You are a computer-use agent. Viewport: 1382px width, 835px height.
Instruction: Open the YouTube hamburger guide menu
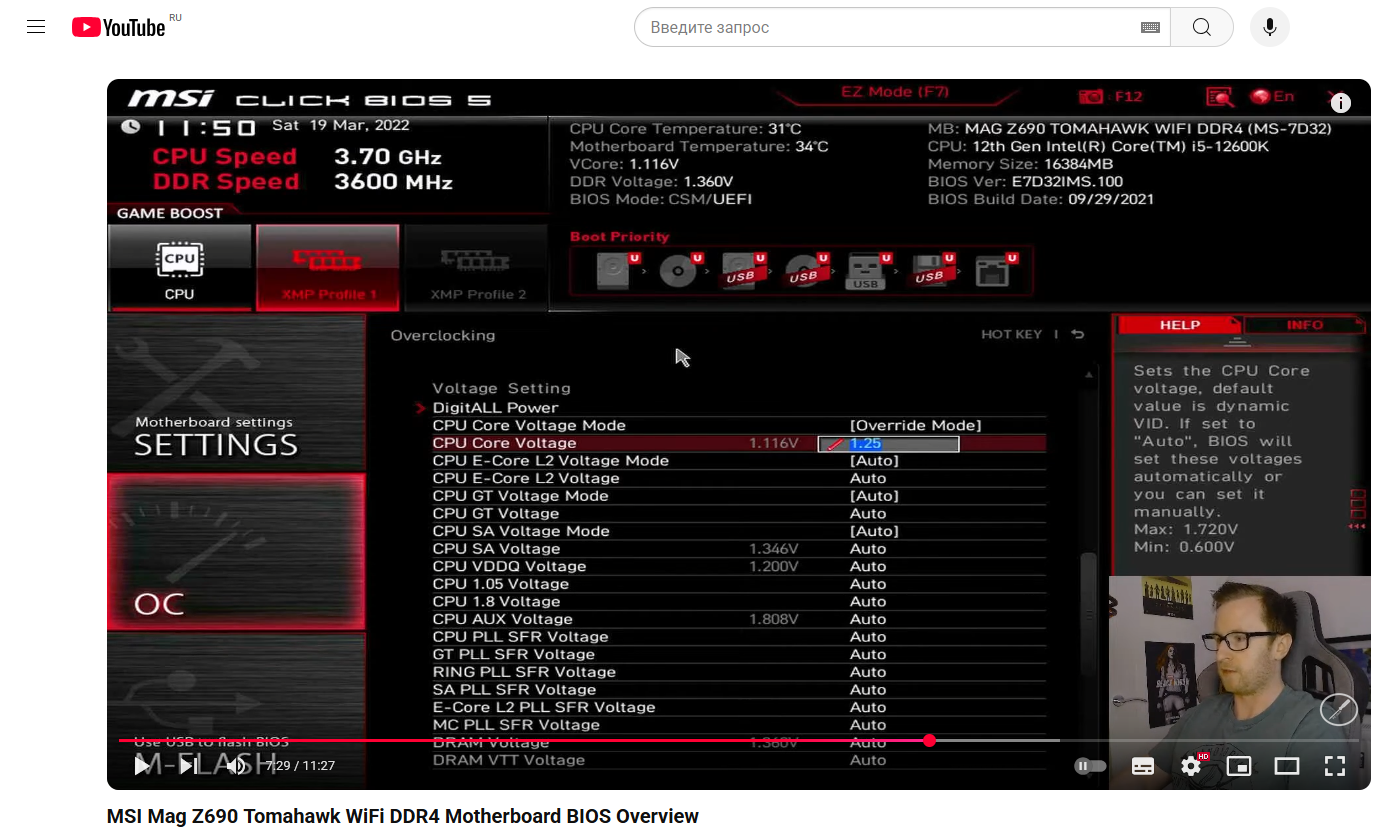36,27
